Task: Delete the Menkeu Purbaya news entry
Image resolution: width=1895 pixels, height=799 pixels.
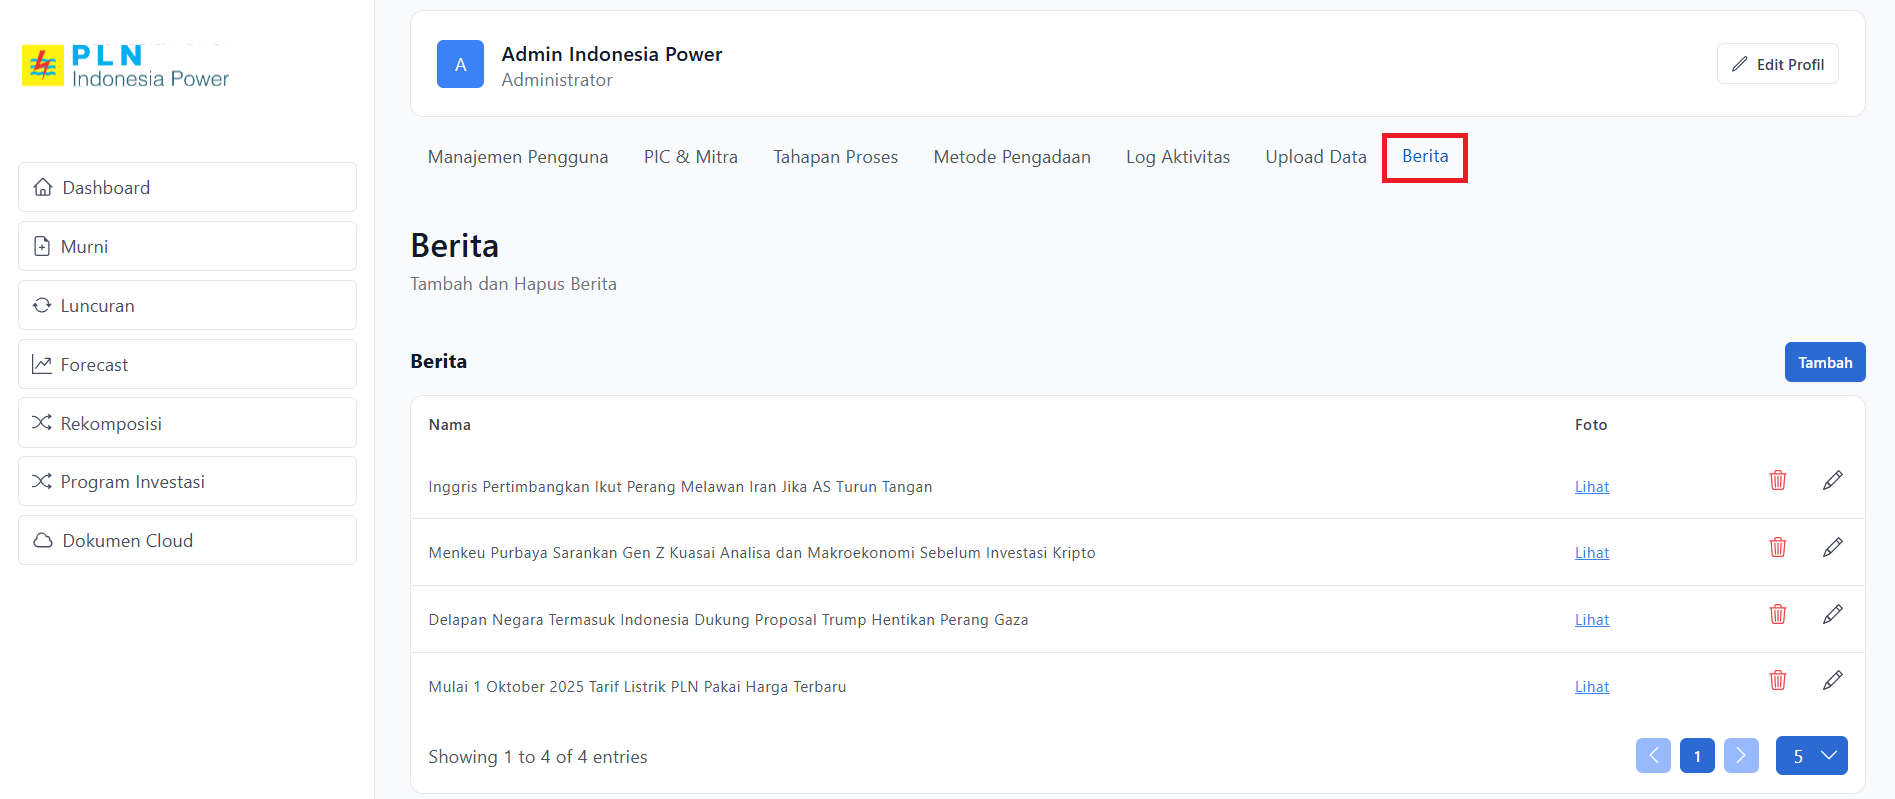Action: click(x=1777, y=548)
